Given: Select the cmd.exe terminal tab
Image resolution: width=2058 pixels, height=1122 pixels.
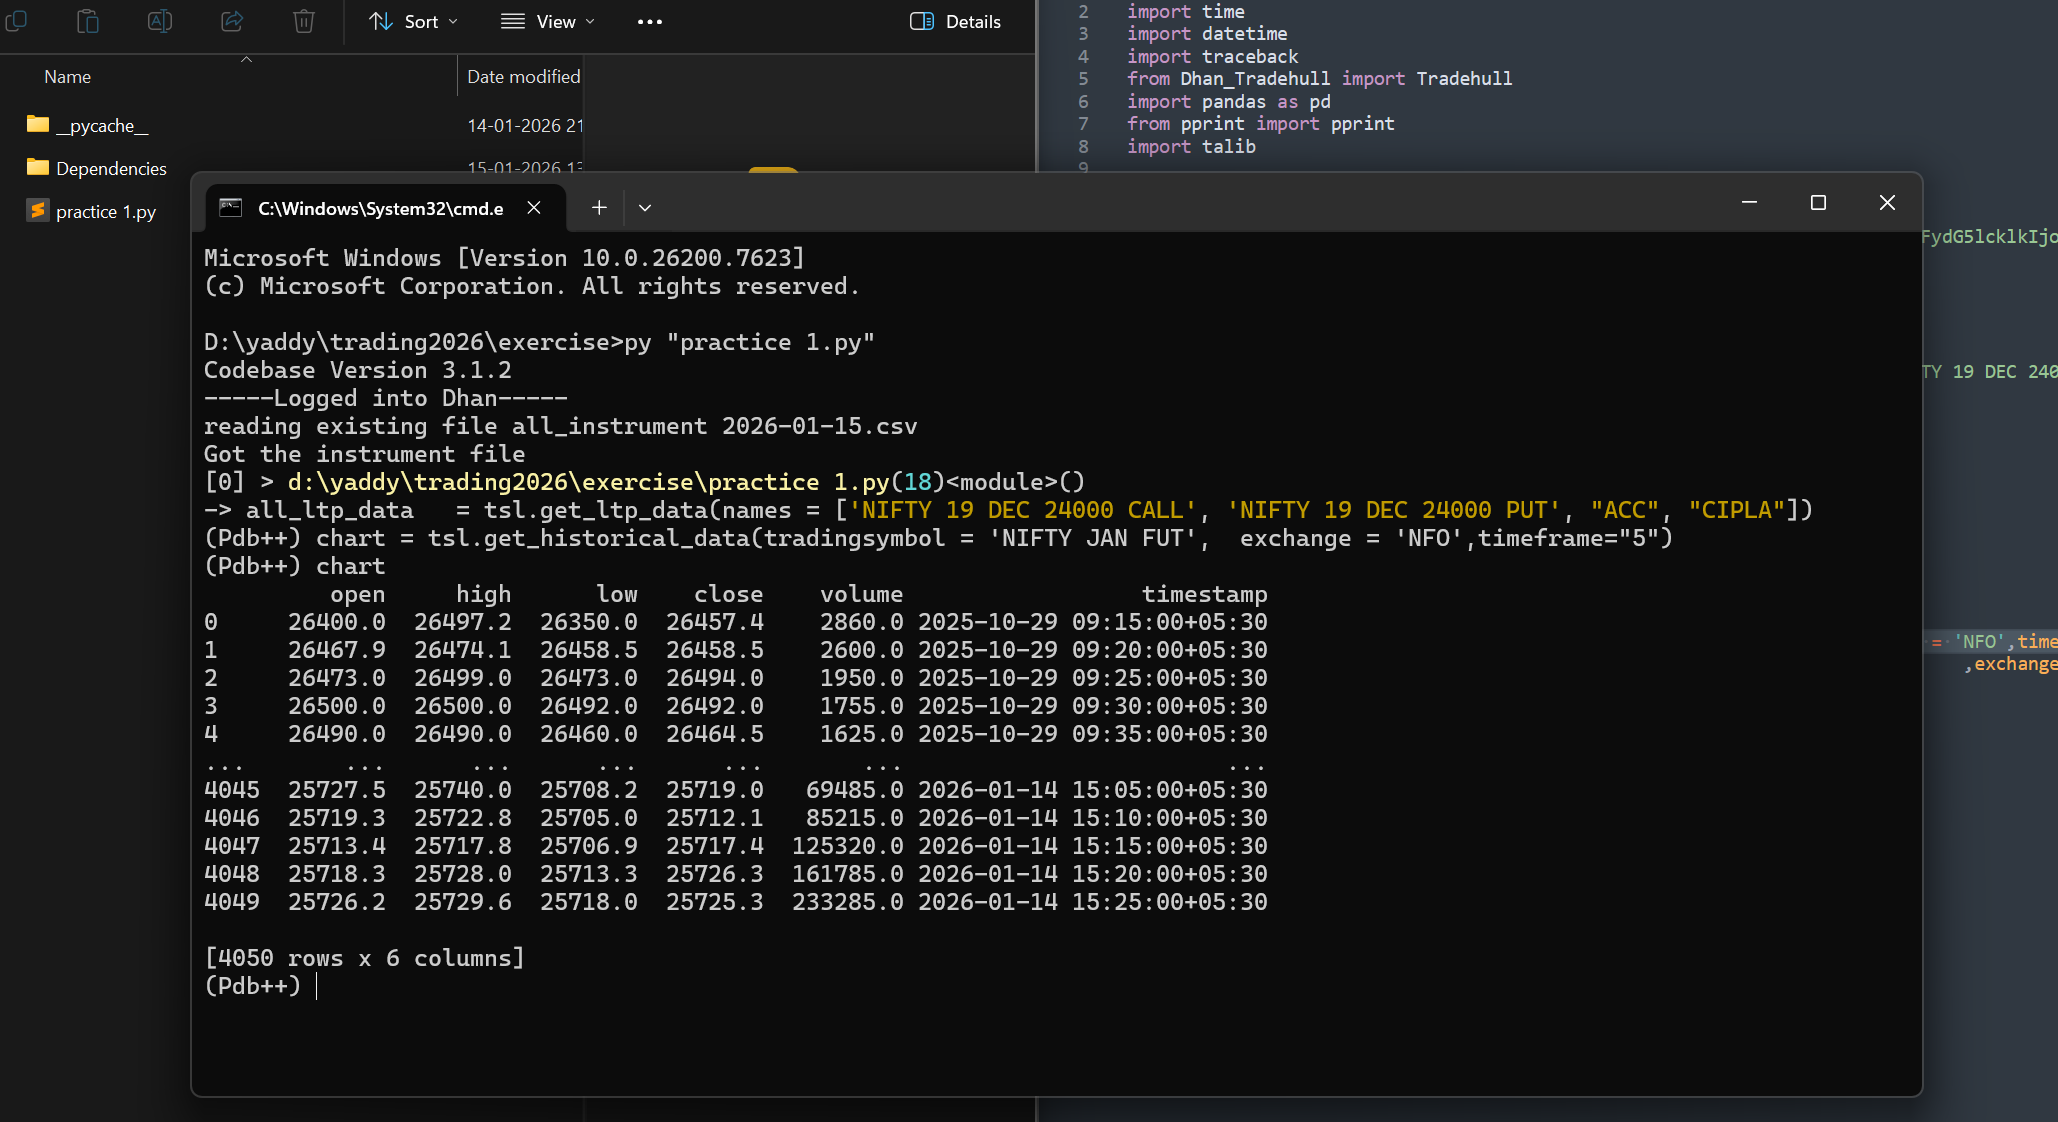Looking at the screenshot, I should 380,208.
